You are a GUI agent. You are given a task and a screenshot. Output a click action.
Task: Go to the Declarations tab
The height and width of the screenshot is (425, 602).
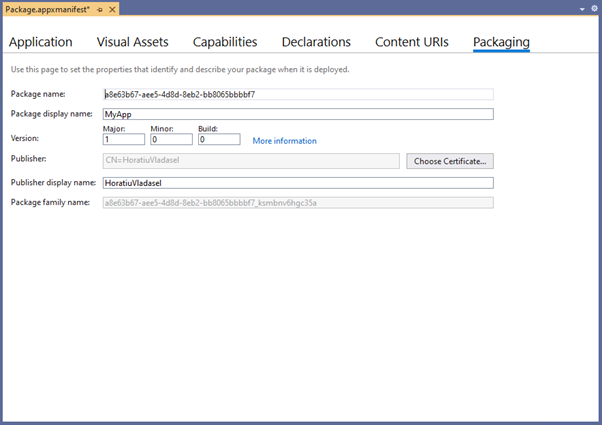[x=316, y=42]
